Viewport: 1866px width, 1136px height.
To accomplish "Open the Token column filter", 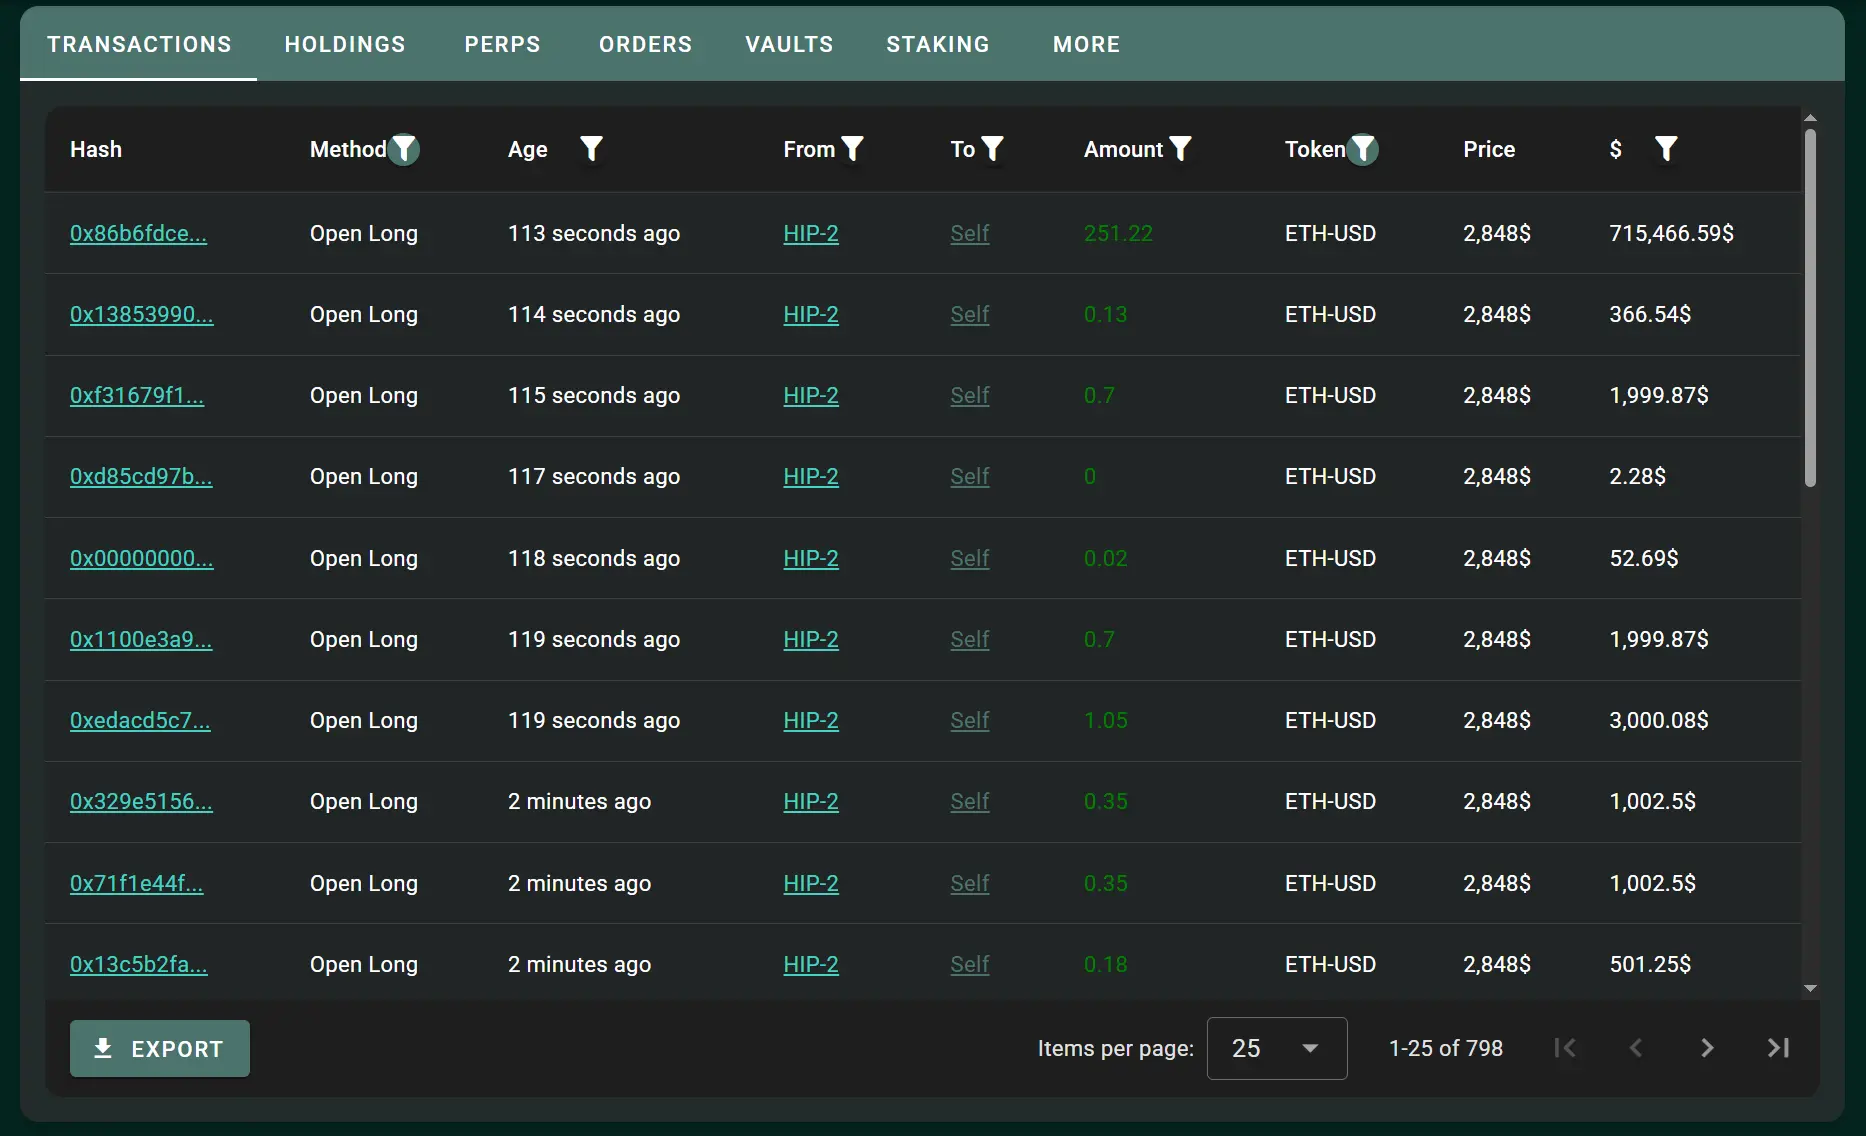I will pyautogui.click(x=1362, y=149).
